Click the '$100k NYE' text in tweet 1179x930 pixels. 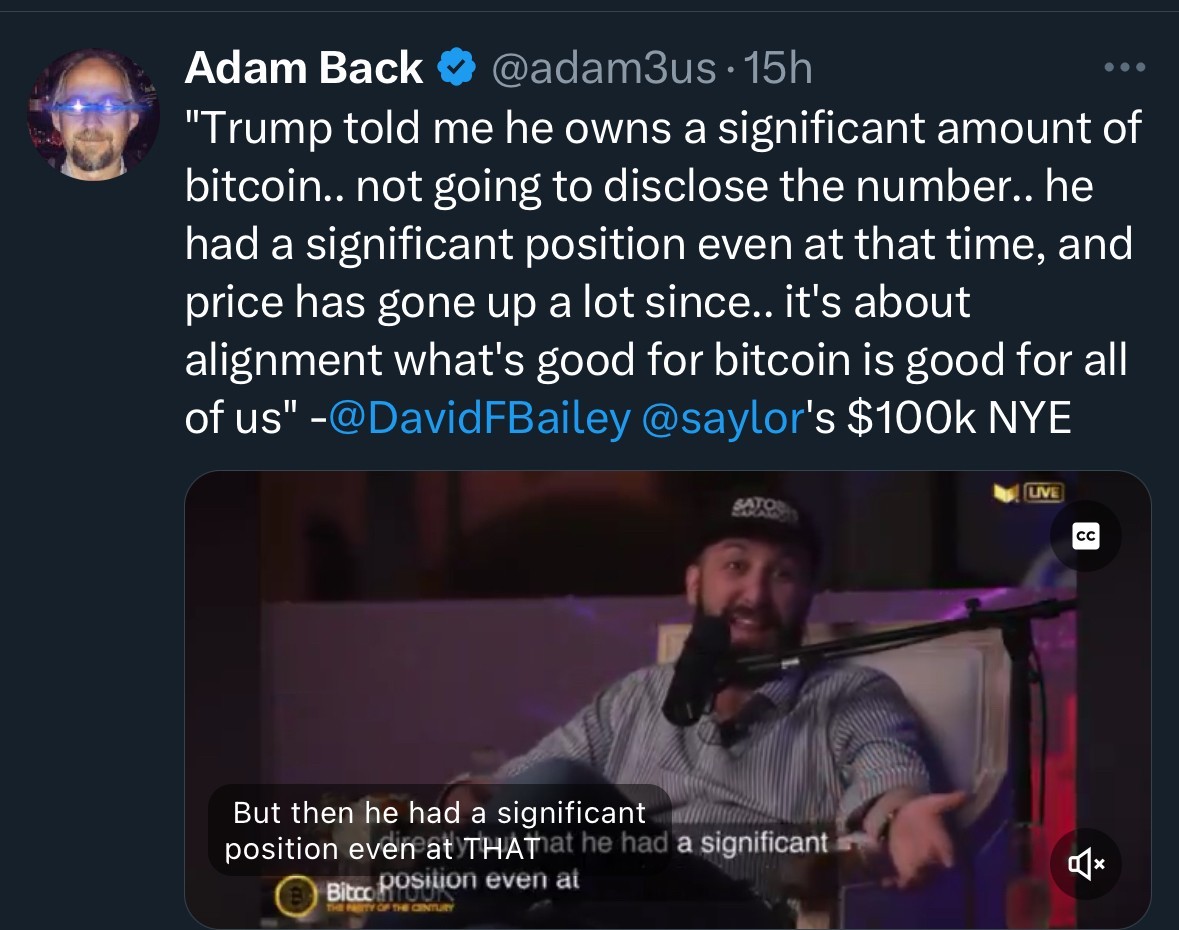click(958, 419)
